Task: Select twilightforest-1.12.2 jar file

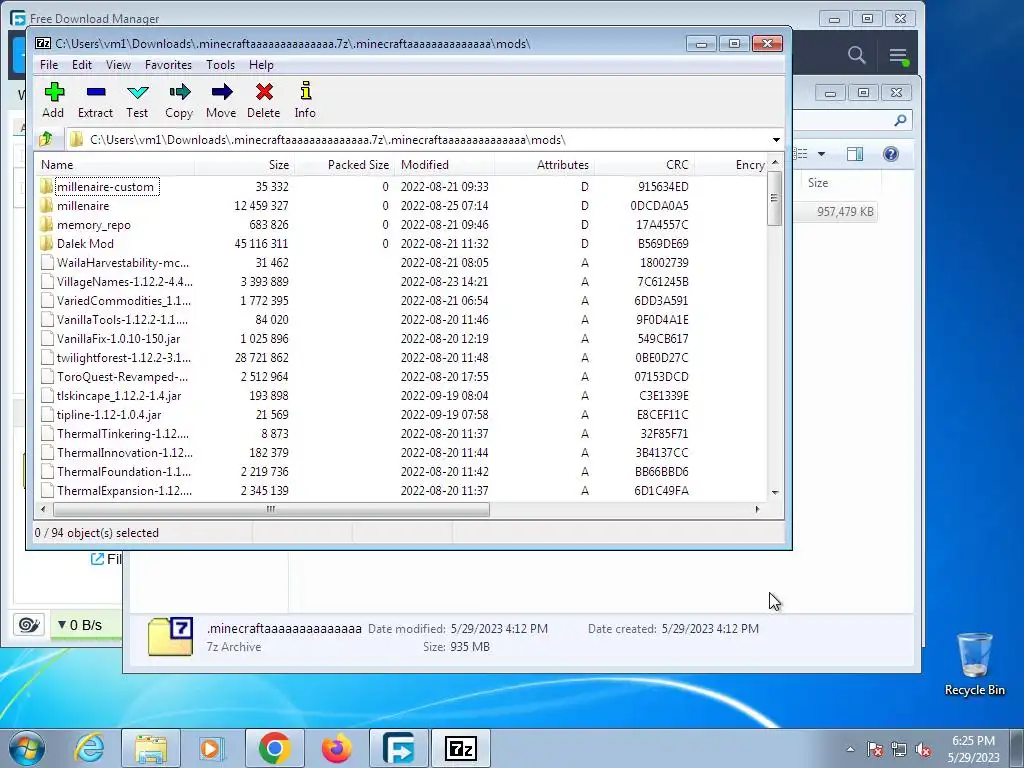Action: 401,358
